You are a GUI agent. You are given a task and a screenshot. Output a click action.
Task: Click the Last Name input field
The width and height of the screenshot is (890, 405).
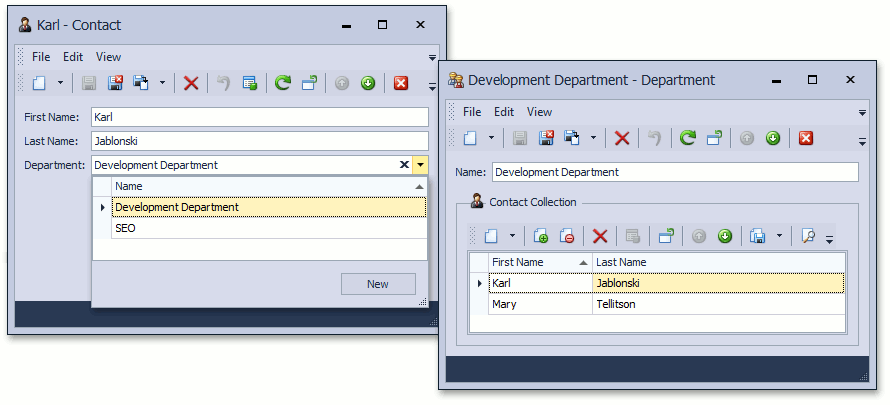click(259, 141)
